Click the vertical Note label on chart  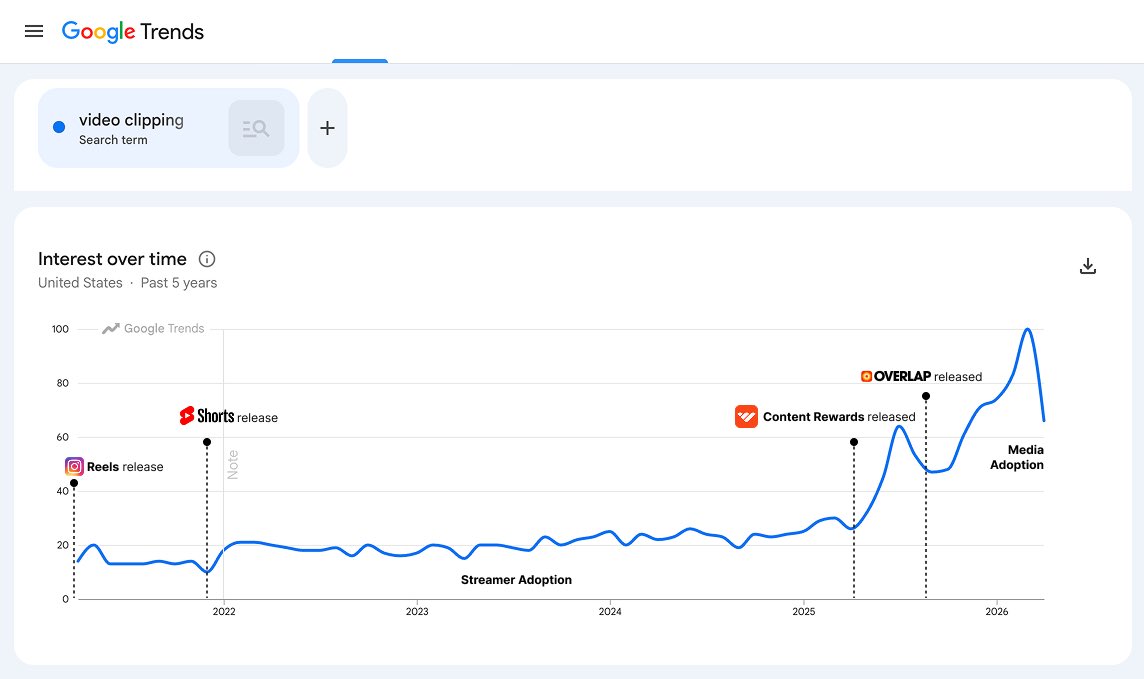[x=233, y=465]
